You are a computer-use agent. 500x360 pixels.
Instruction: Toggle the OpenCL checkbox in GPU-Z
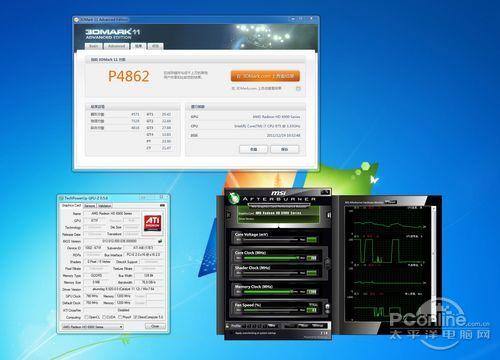point(87,317)
